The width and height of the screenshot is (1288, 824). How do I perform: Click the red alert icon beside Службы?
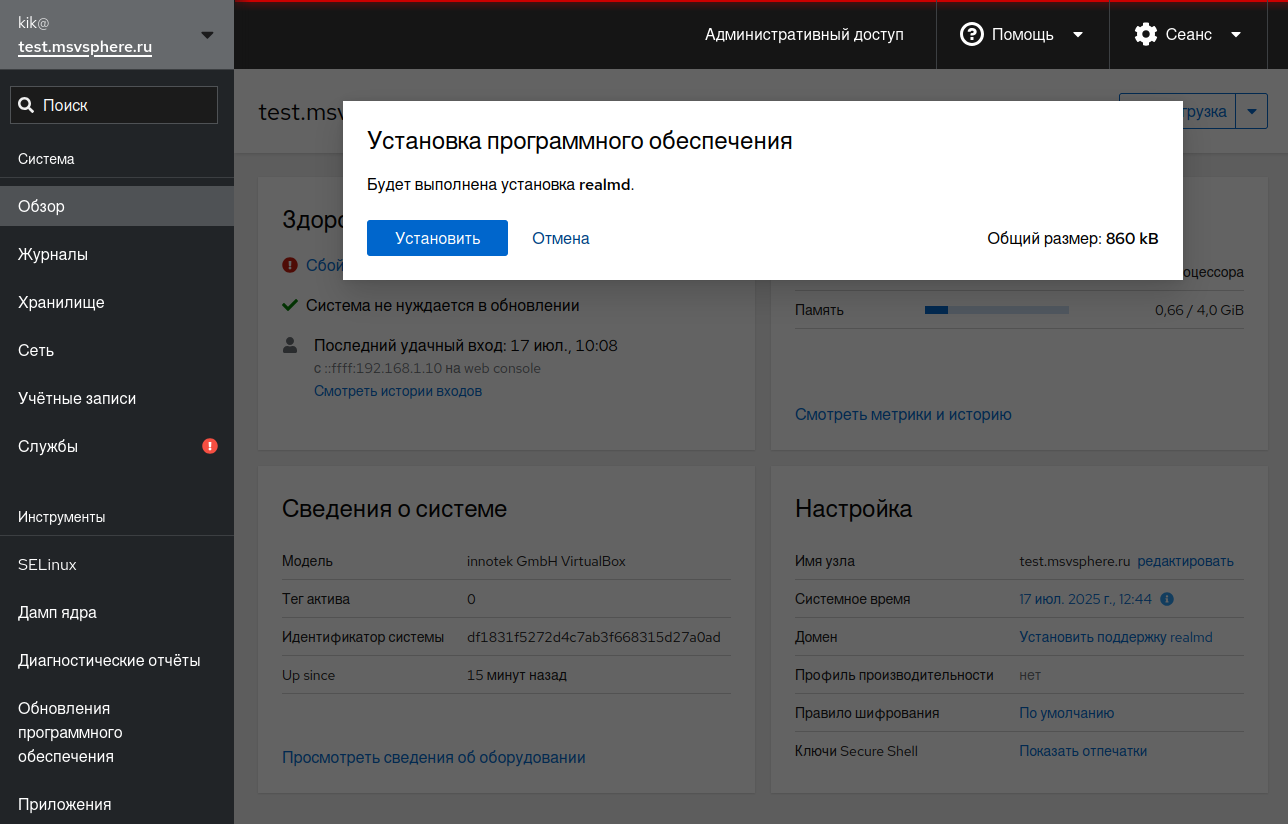[x=210, y=446]
